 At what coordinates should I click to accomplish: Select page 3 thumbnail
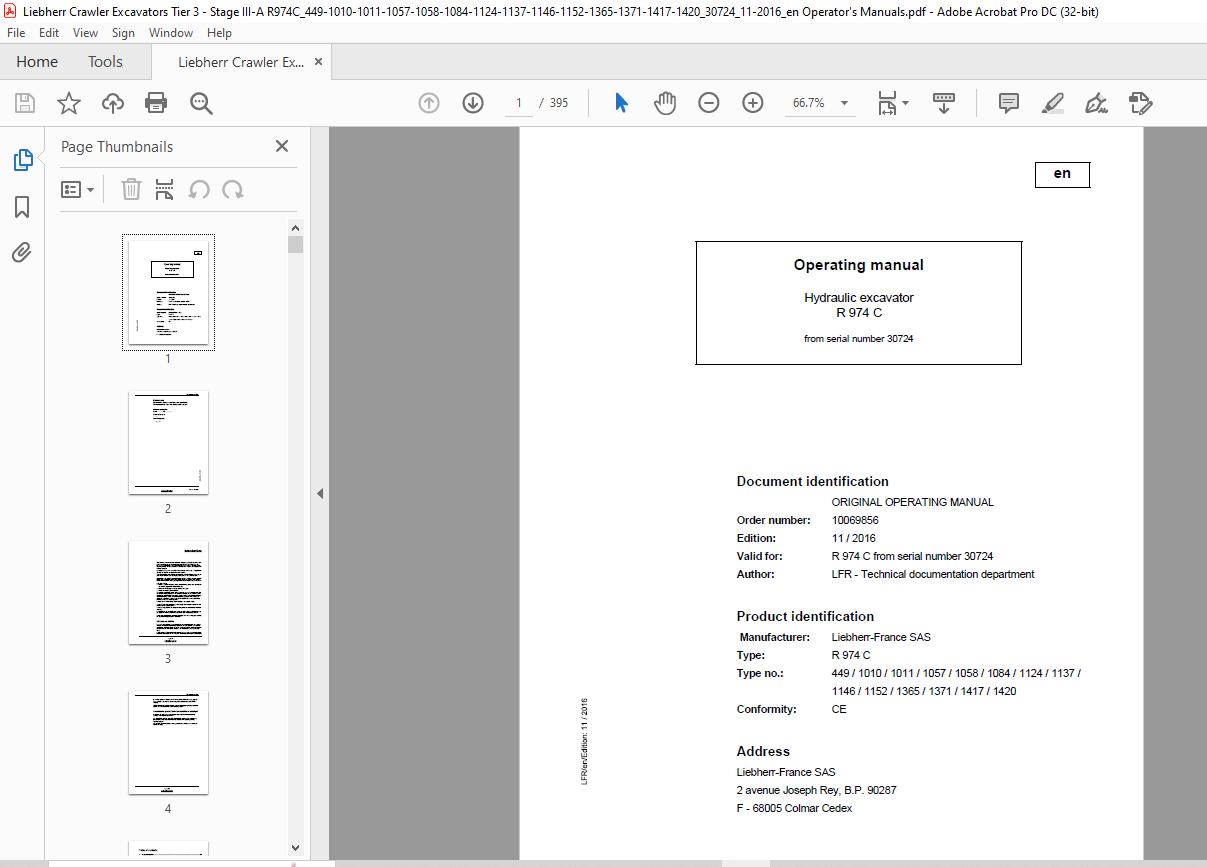point(168,593)
